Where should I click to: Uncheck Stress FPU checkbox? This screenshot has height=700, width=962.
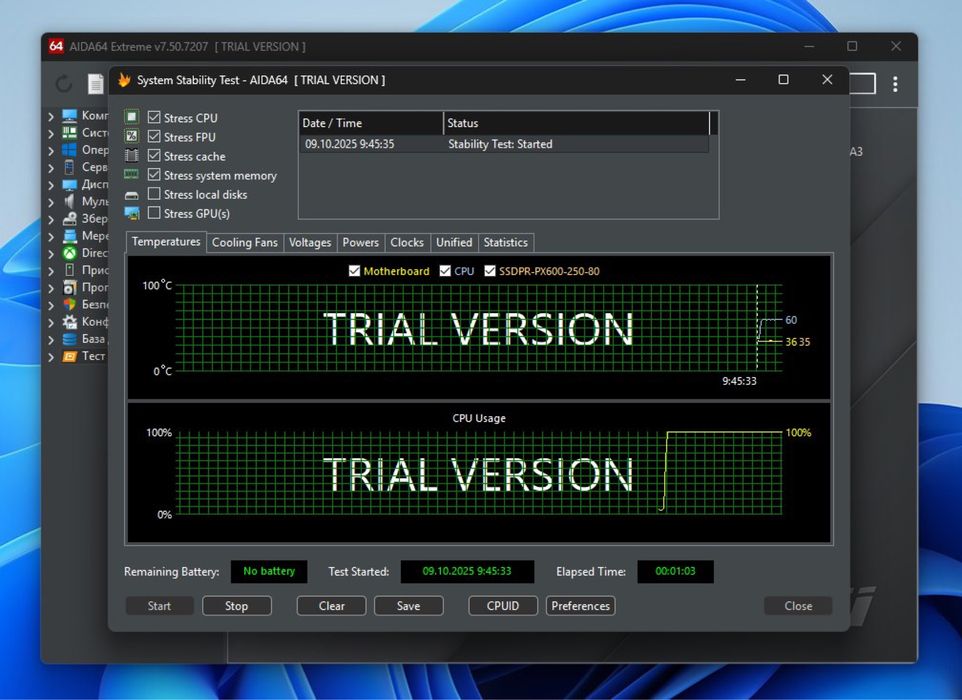coord(154,136)
